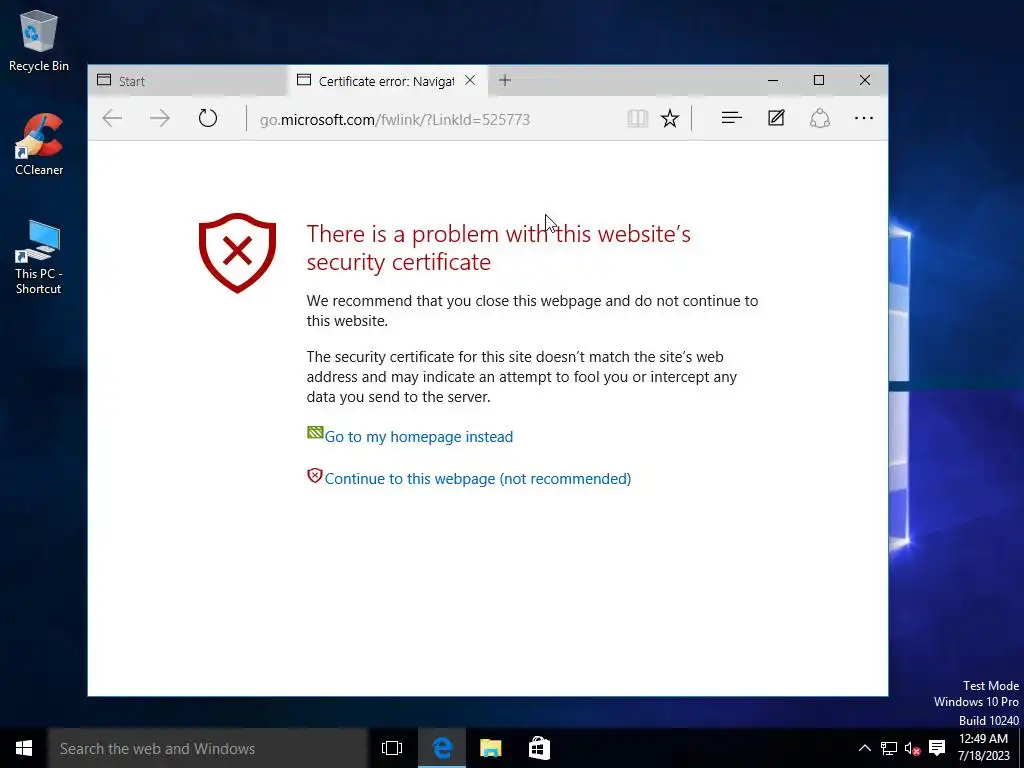Maximize the Edge window

[819, 80]
